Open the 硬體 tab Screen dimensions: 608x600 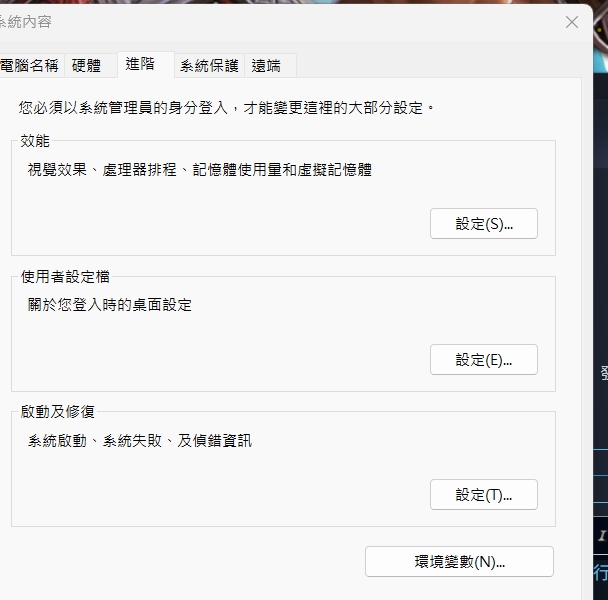(x=87, y=66)
